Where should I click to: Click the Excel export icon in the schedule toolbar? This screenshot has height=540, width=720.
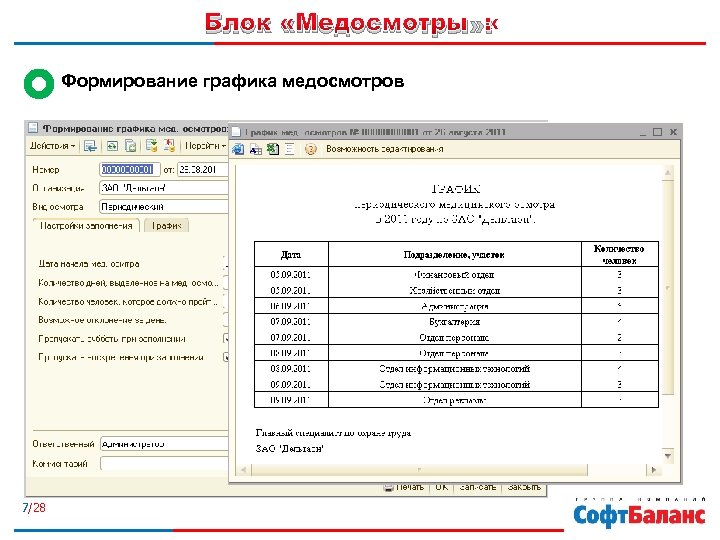click(x=273, y=149)
